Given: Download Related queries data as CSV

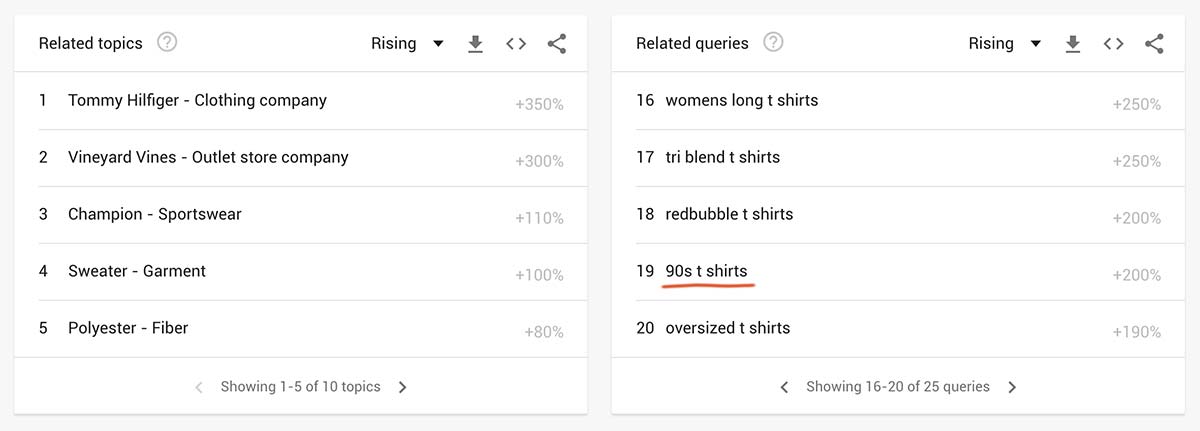Looking at the screenshot, I should [1073, 44].
